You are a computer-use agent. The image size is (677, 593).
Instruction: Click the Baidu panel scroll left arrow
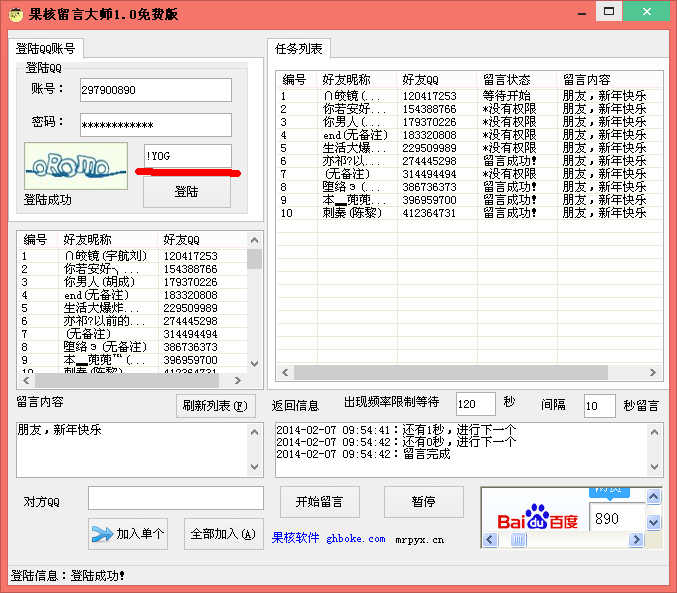[490, 539]
